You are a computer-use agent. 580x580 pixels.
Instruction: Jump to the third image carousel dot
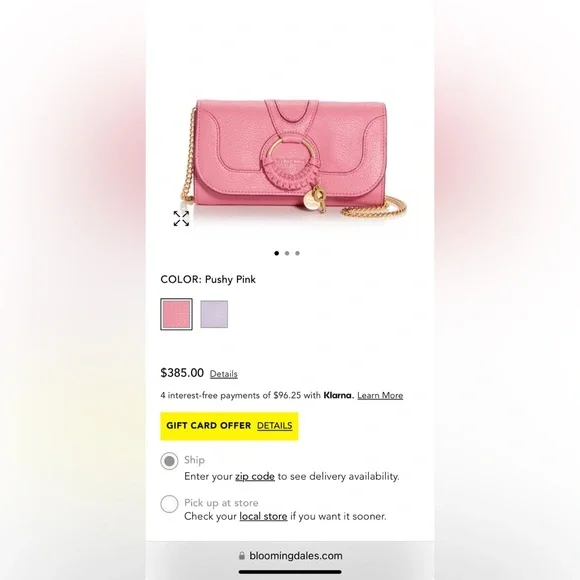pos(297,253)
